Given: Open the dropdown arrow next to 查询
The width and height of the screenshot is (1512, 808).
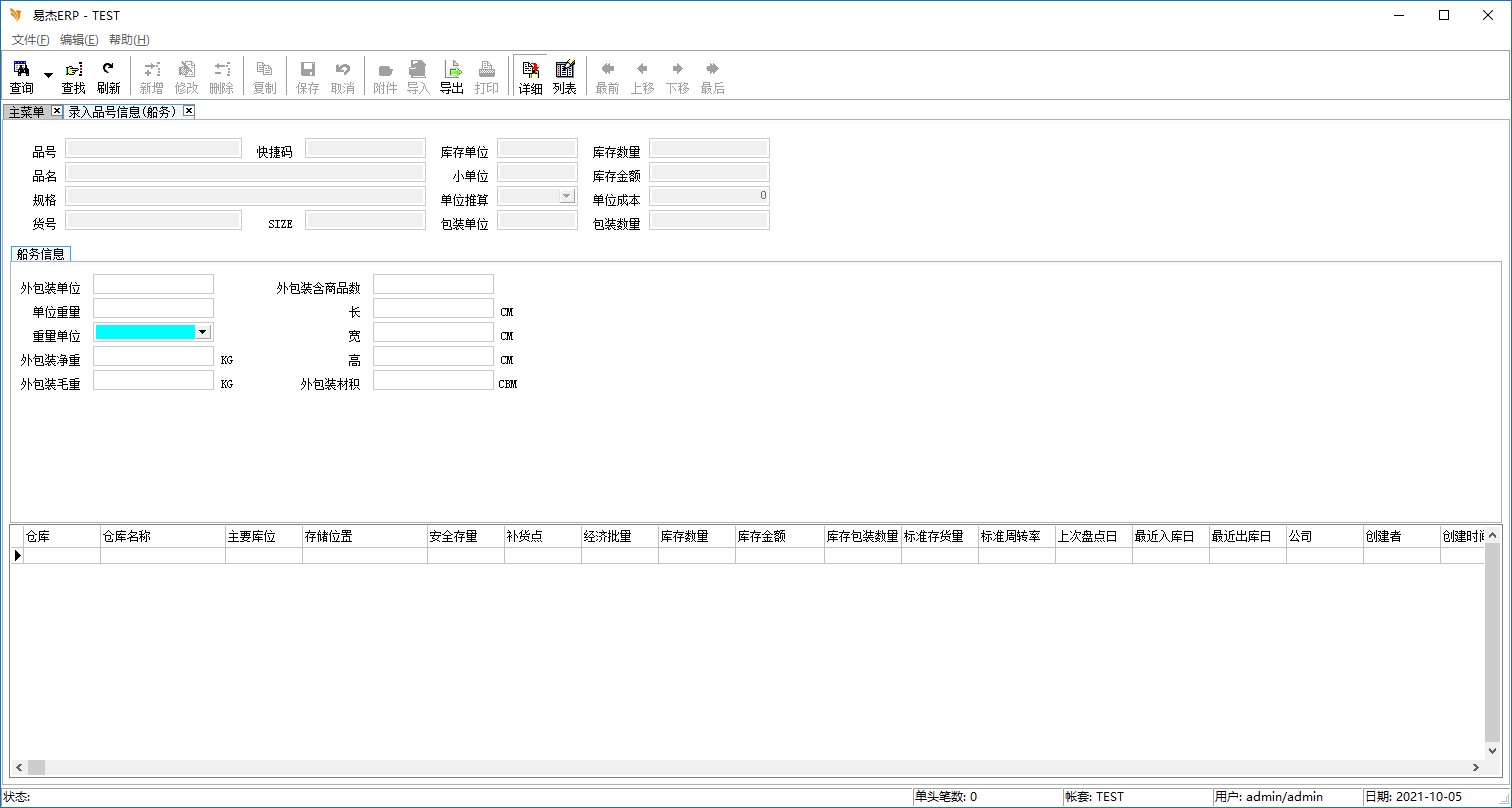Looking at the screenshot, I should click(48, 76).
